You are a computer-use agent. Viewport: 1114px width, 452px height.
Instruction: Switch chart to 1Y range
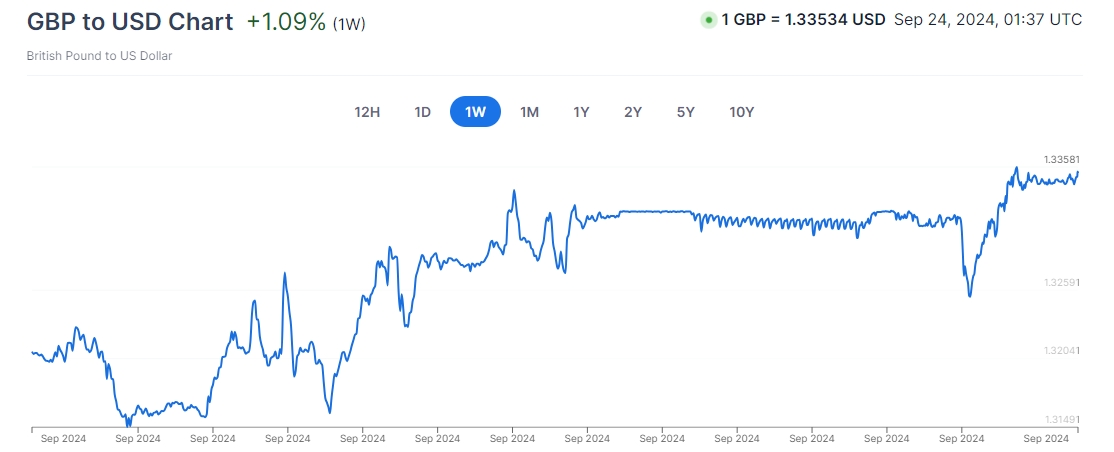581,112
